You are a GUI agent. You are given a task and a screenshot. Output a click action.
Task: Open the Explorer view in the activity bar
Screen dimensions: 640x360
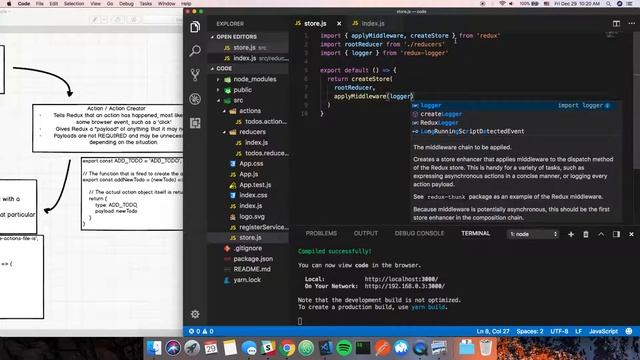pyautogui.click(x=195, y=27)
